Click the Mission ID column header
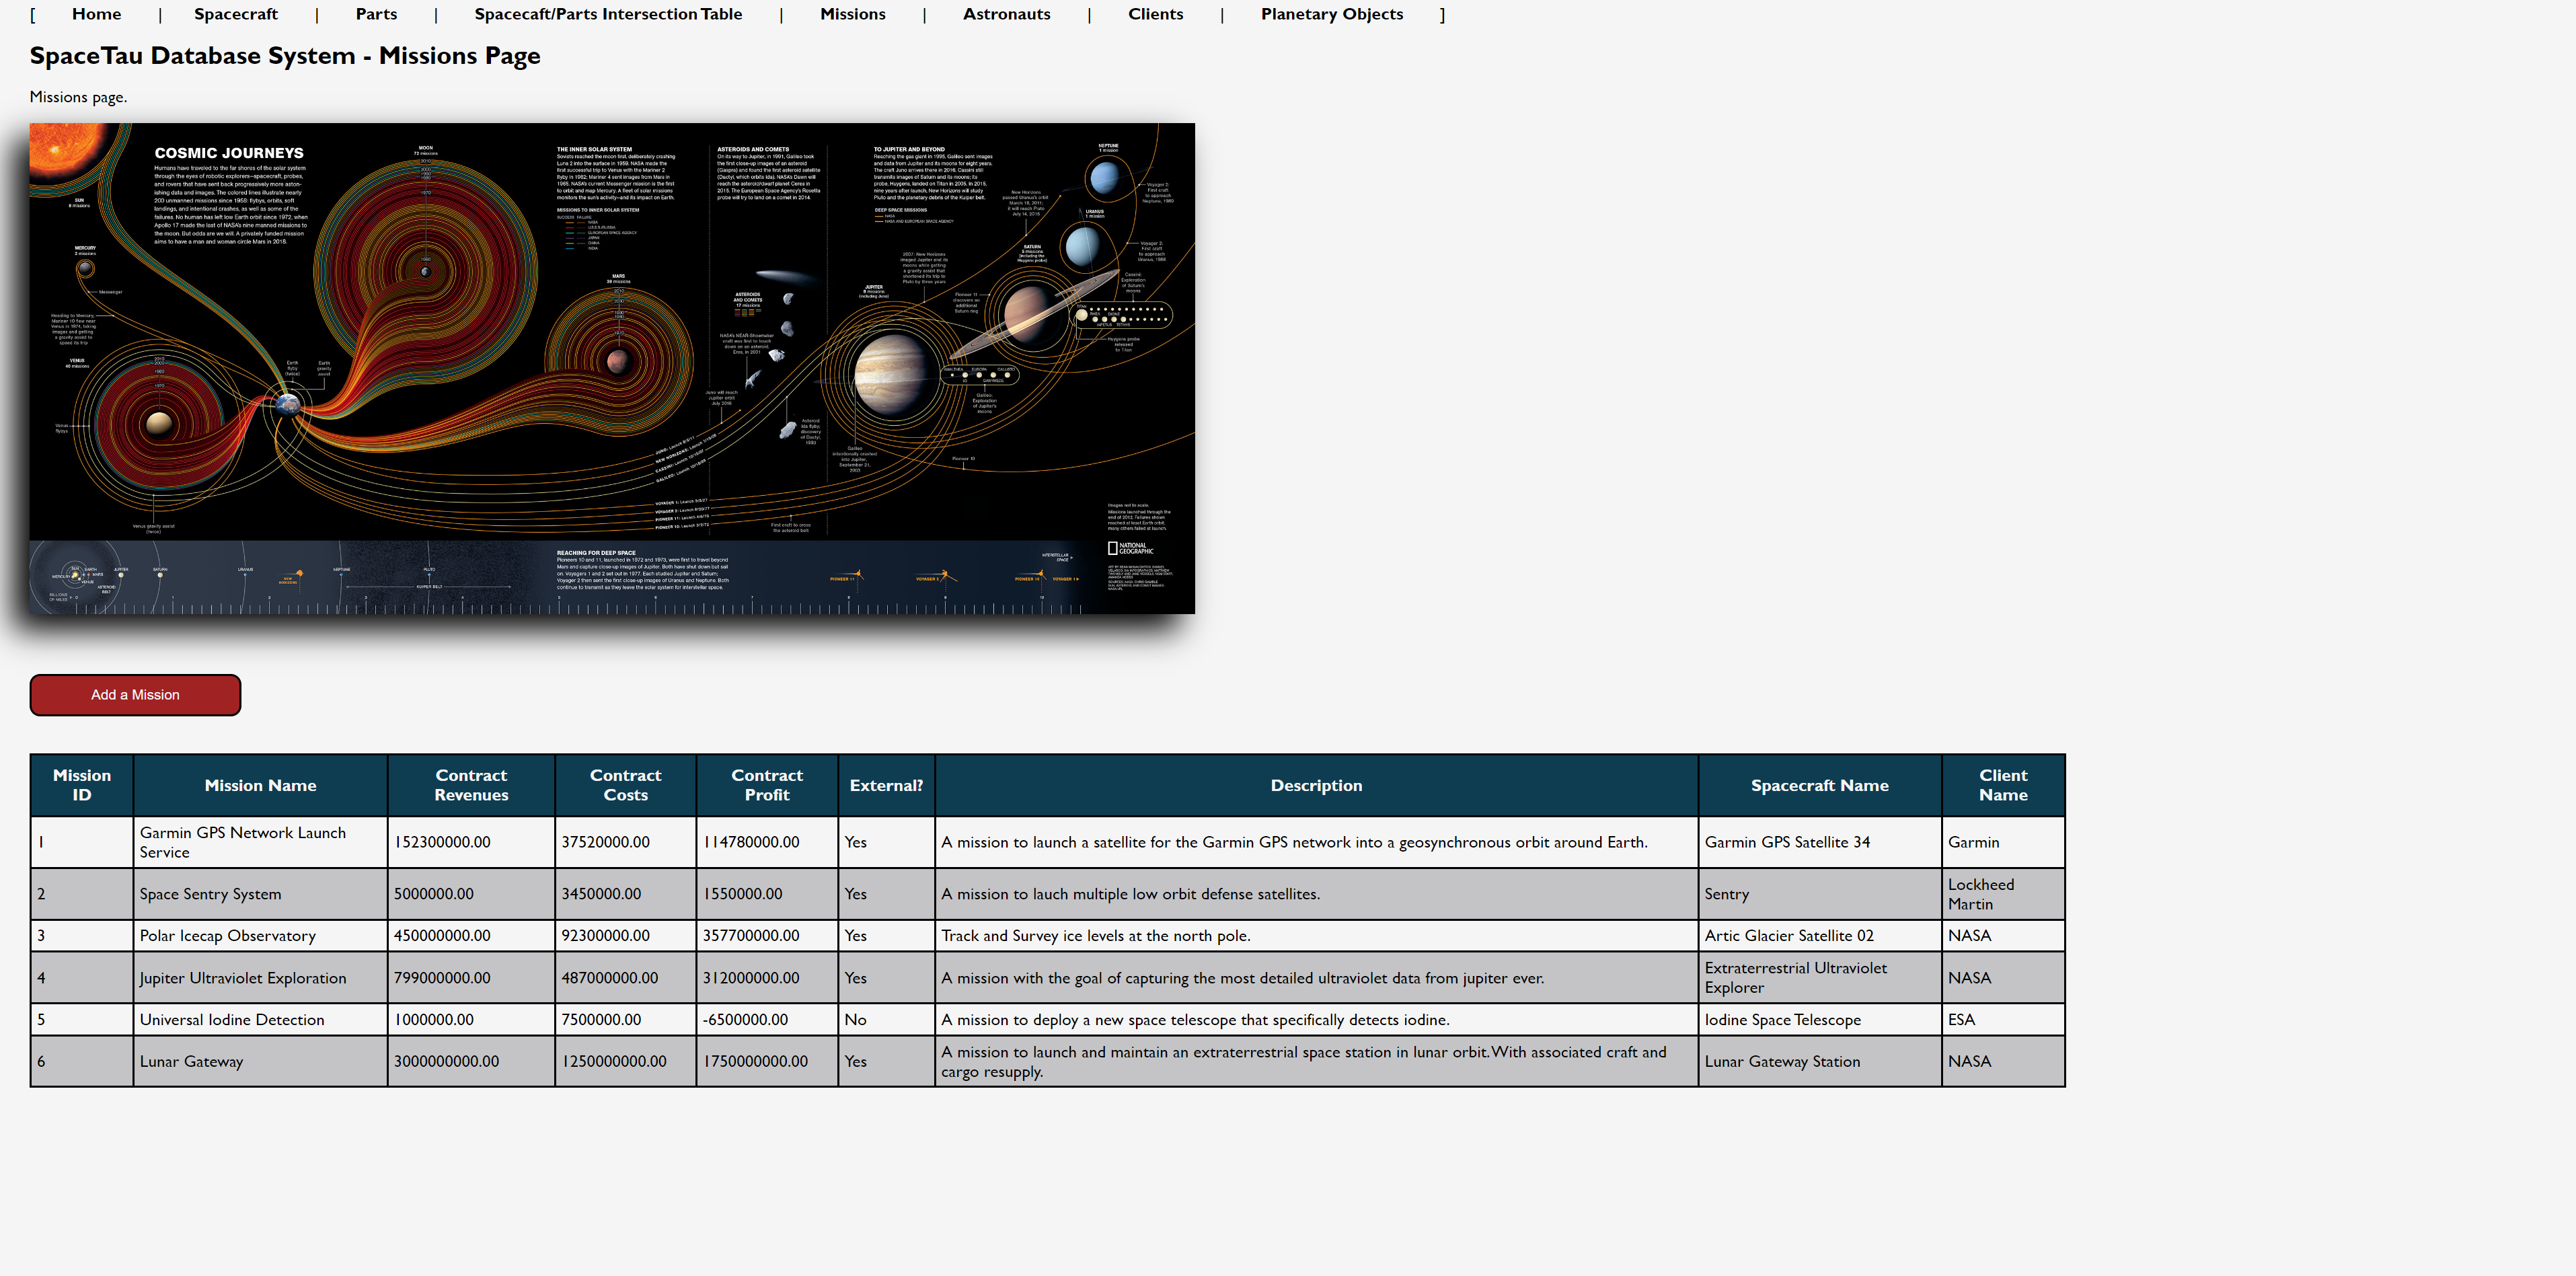 (82, 785)
